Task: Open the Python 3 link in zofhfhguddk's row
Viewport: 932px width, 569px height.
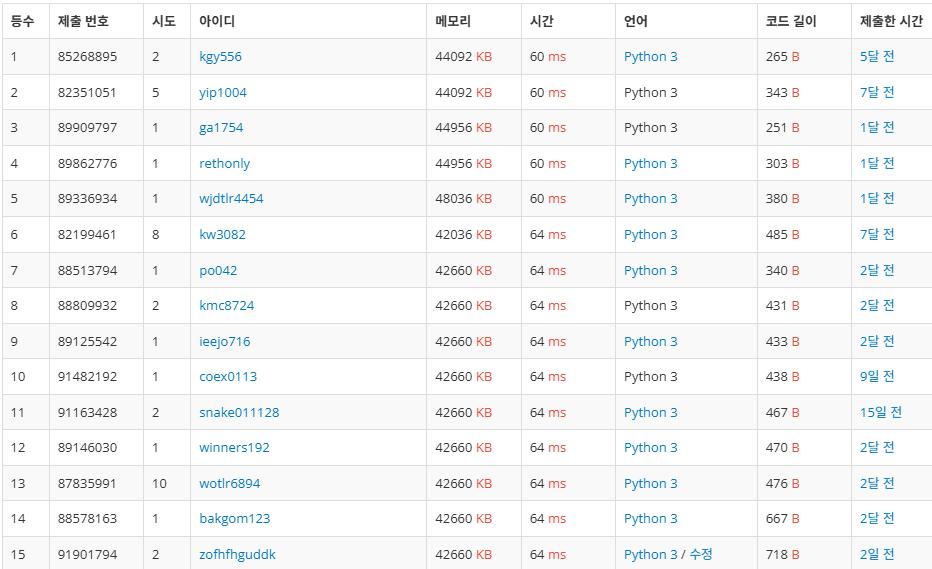Action: pyautogui.click(x=650, y=555)
